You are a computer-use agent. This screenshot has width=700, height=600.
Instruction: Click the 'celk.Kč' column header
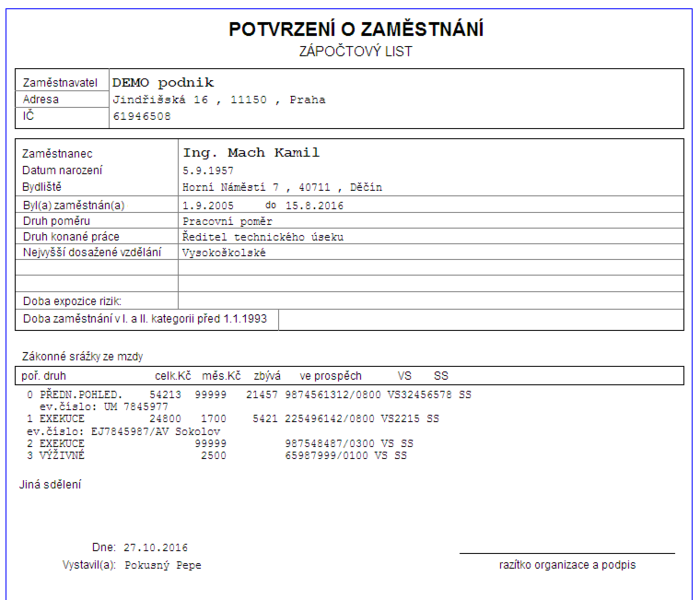point(173,376)
